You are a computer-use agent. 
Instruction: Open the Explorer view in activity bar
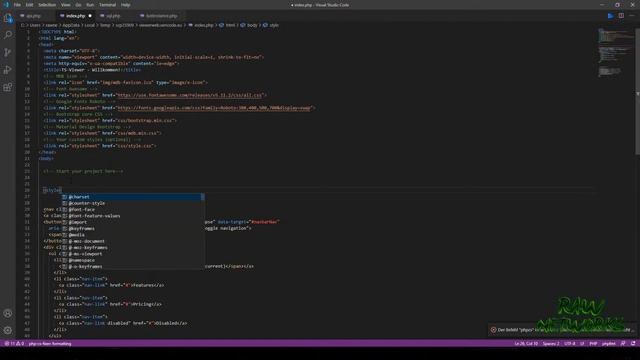pos(8,18)
